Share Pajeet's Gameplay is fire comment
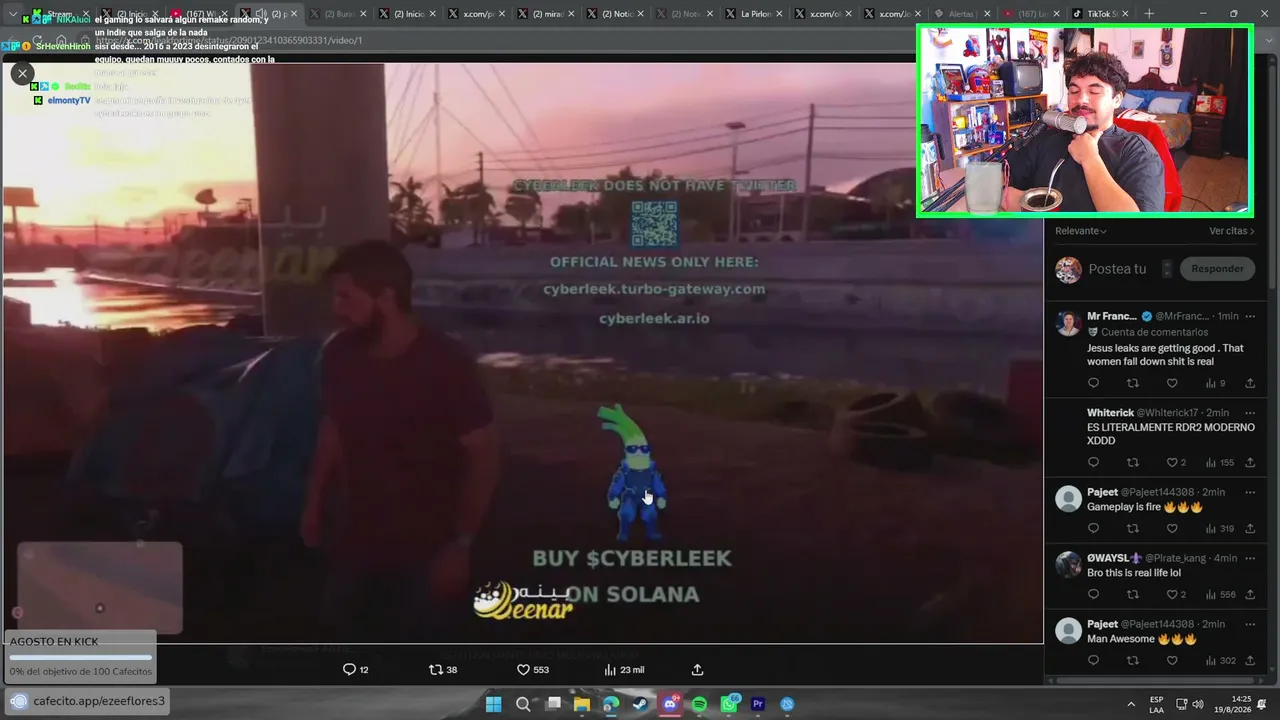Image resolution: width=1280 pixels, height=720 pixels. click(x=1250, y=528)
